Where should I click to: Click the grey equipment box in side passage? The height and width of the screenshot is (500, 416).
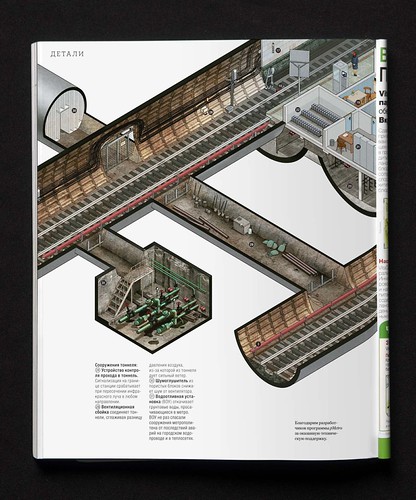click(x=241, y=225)
